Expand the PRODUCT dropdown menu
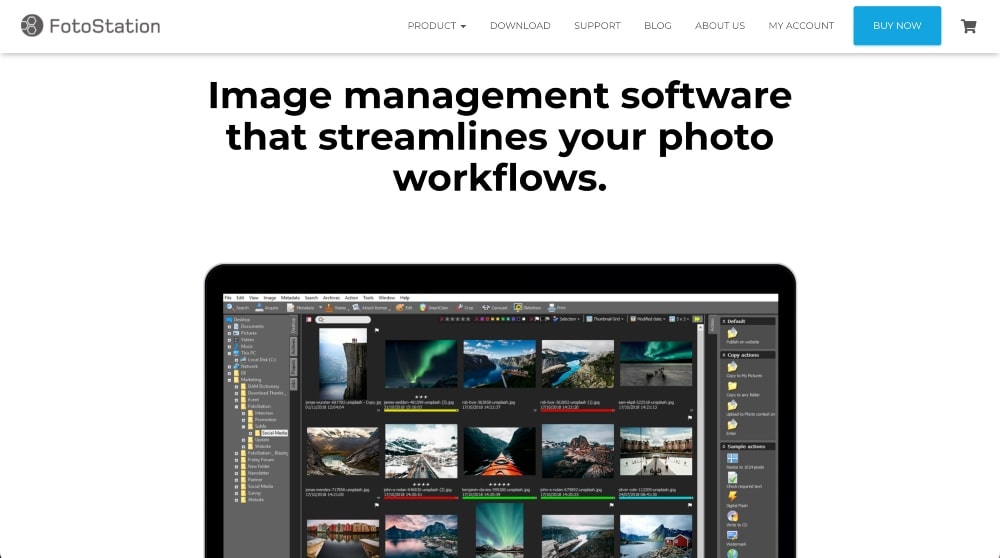This screenshot has height=558, width=1000. tap(436, 26)
